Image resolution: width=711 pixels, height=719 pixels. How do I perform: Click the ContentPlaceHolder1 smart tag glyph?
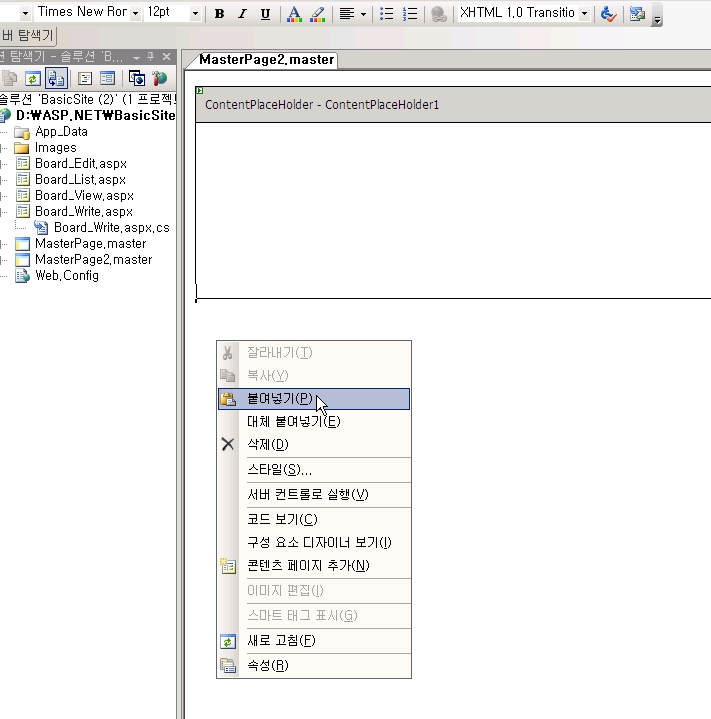coord(200,90)
